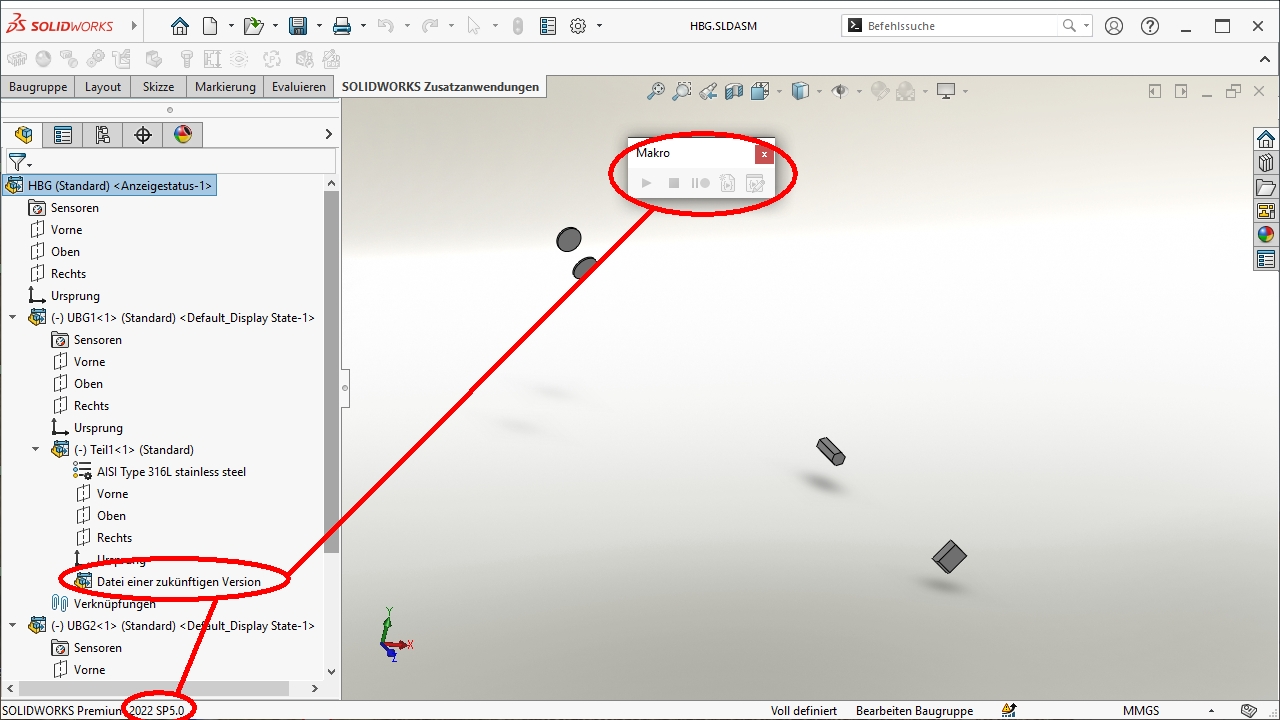Open the Print dropdown arrow

(x=364, y=26)
